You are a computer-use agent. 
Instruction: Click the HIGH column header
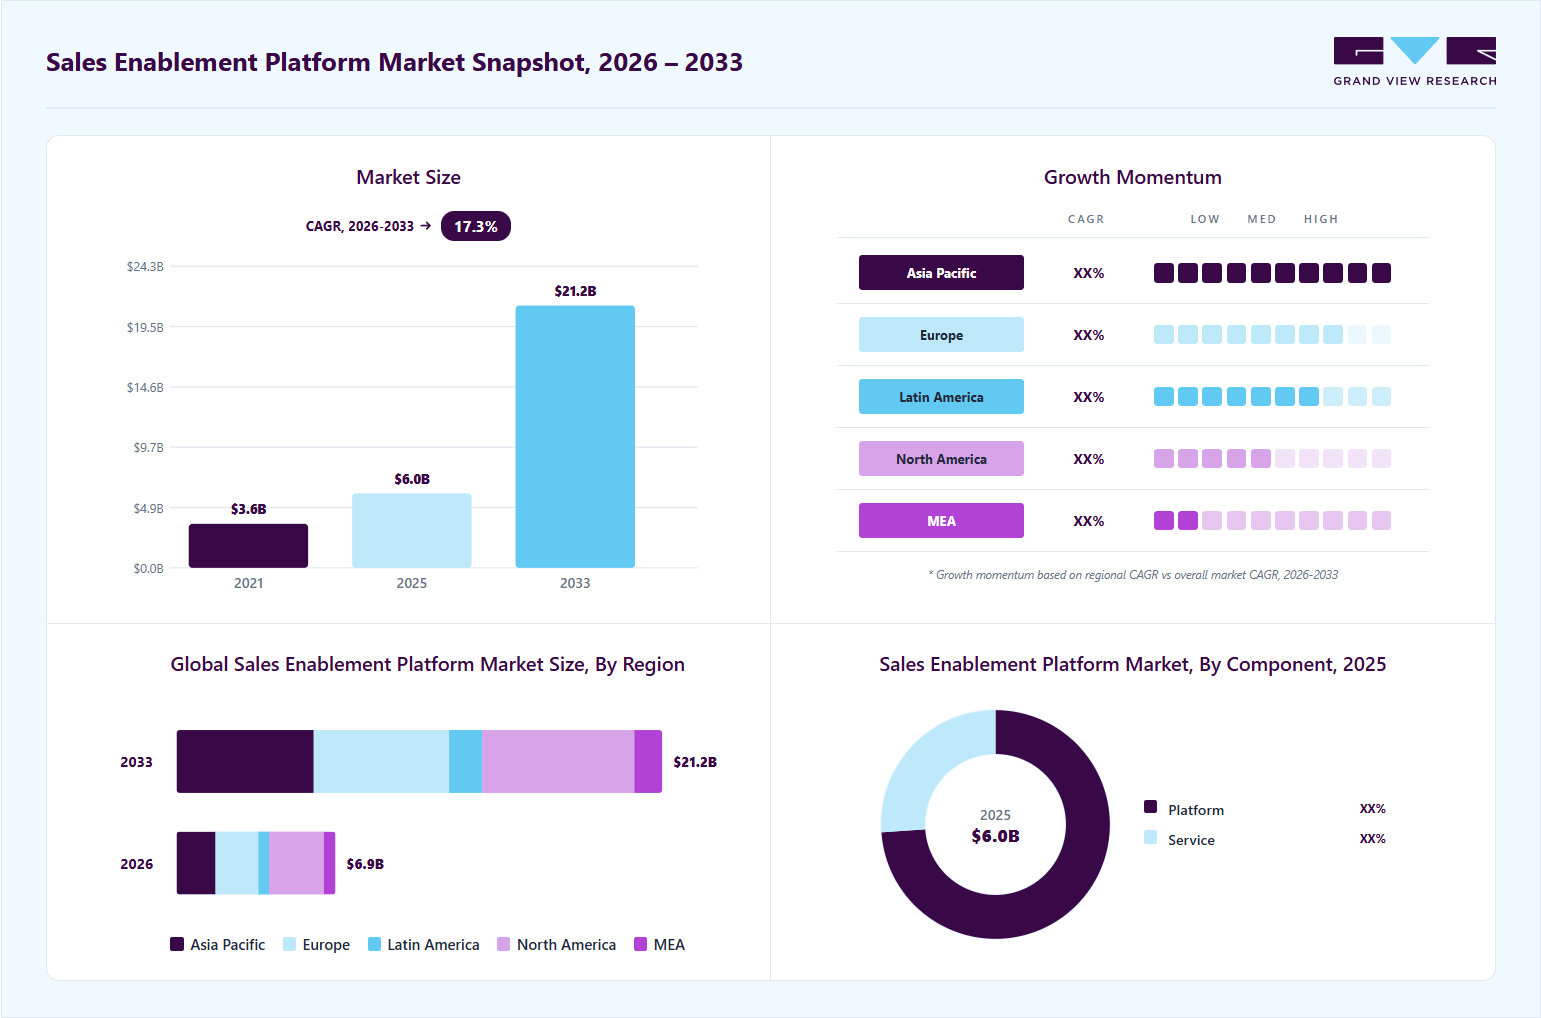[1321, 219]
